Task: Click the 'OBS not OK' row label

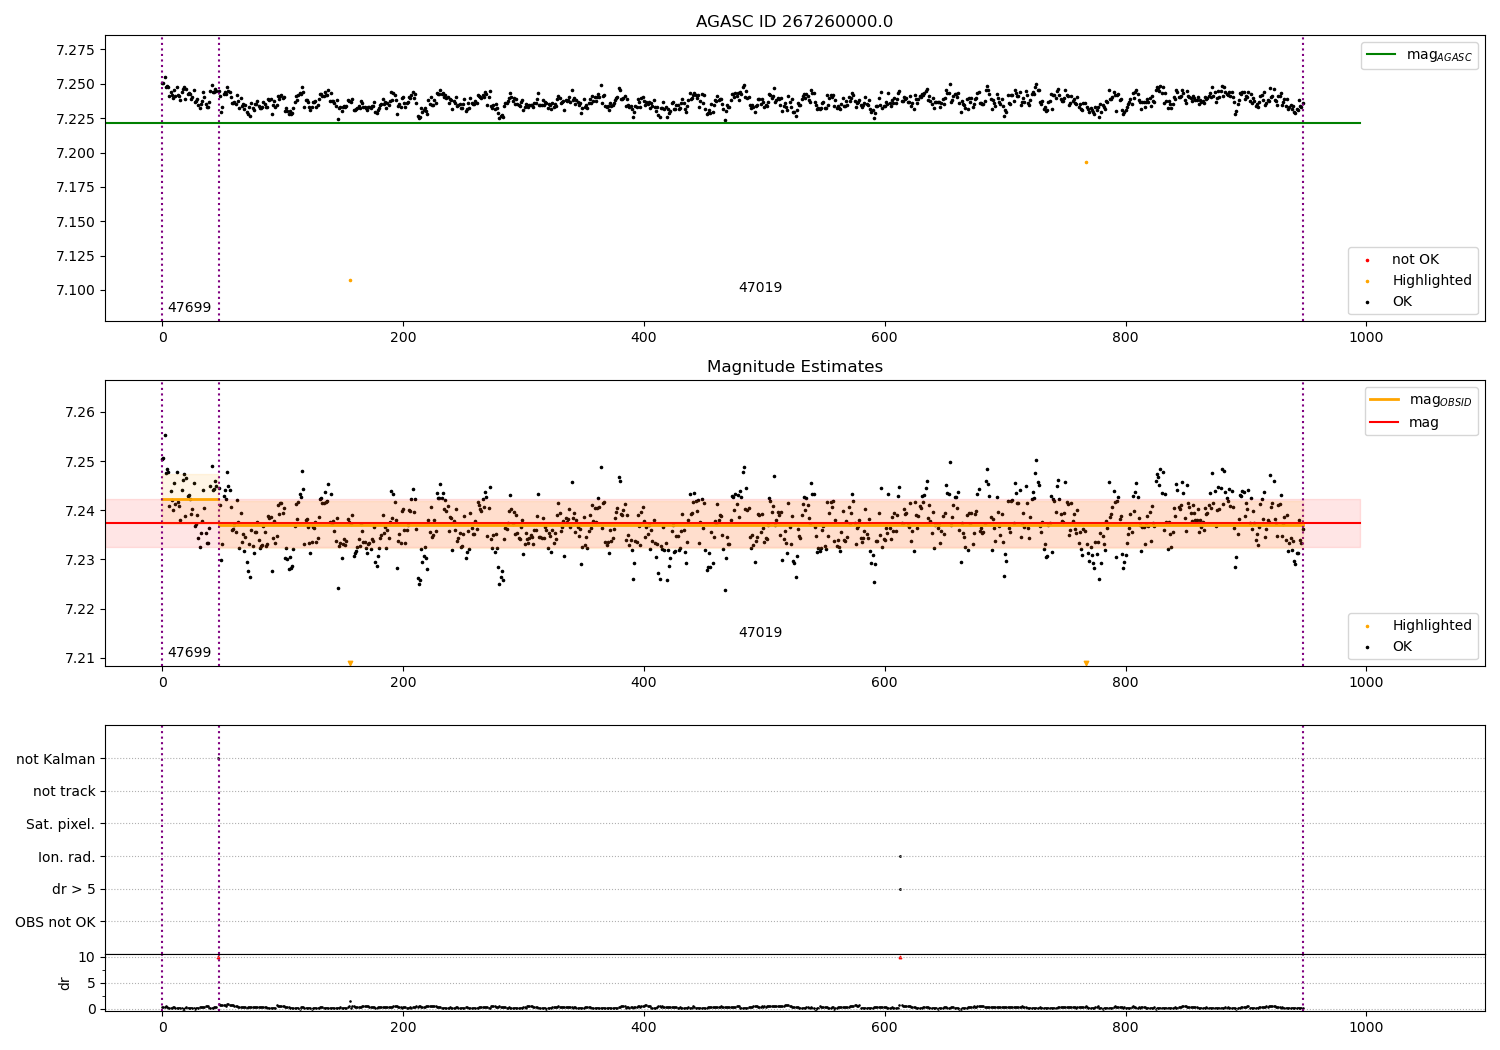Action: click(55, 922)
